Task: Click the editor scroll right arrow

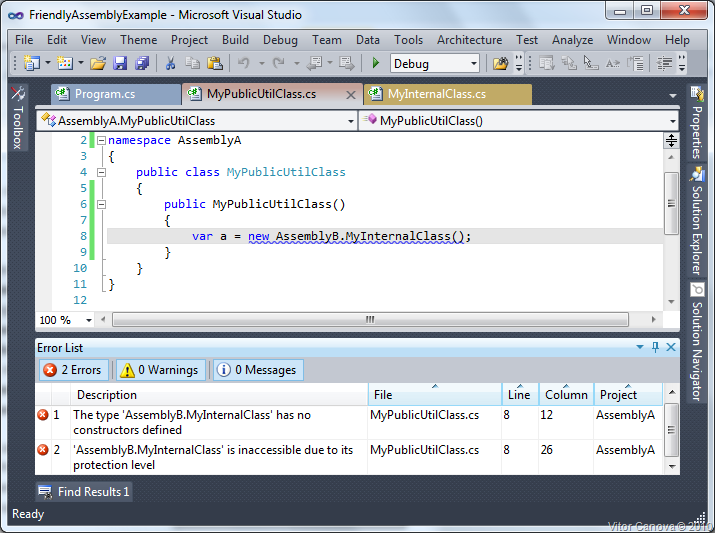Action: pos(653,320)
